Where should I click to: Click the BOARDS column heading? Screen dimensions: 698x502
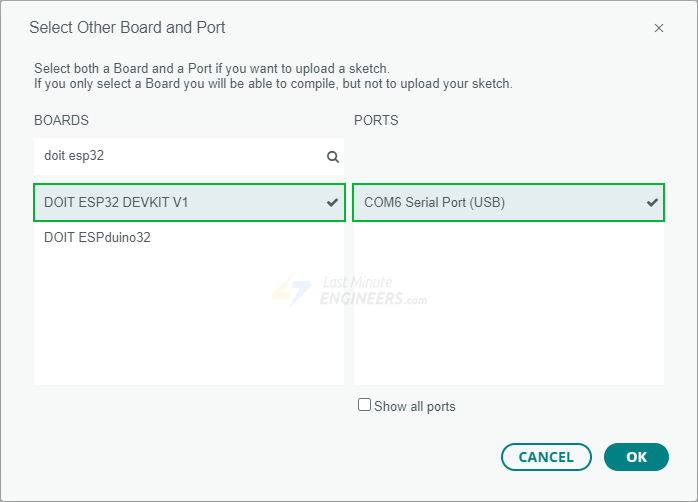61,120
